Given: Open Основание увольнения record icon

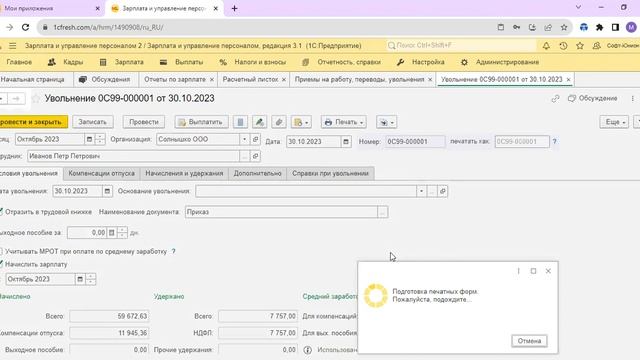Looking at the screenshot, I should pos(443,191).
